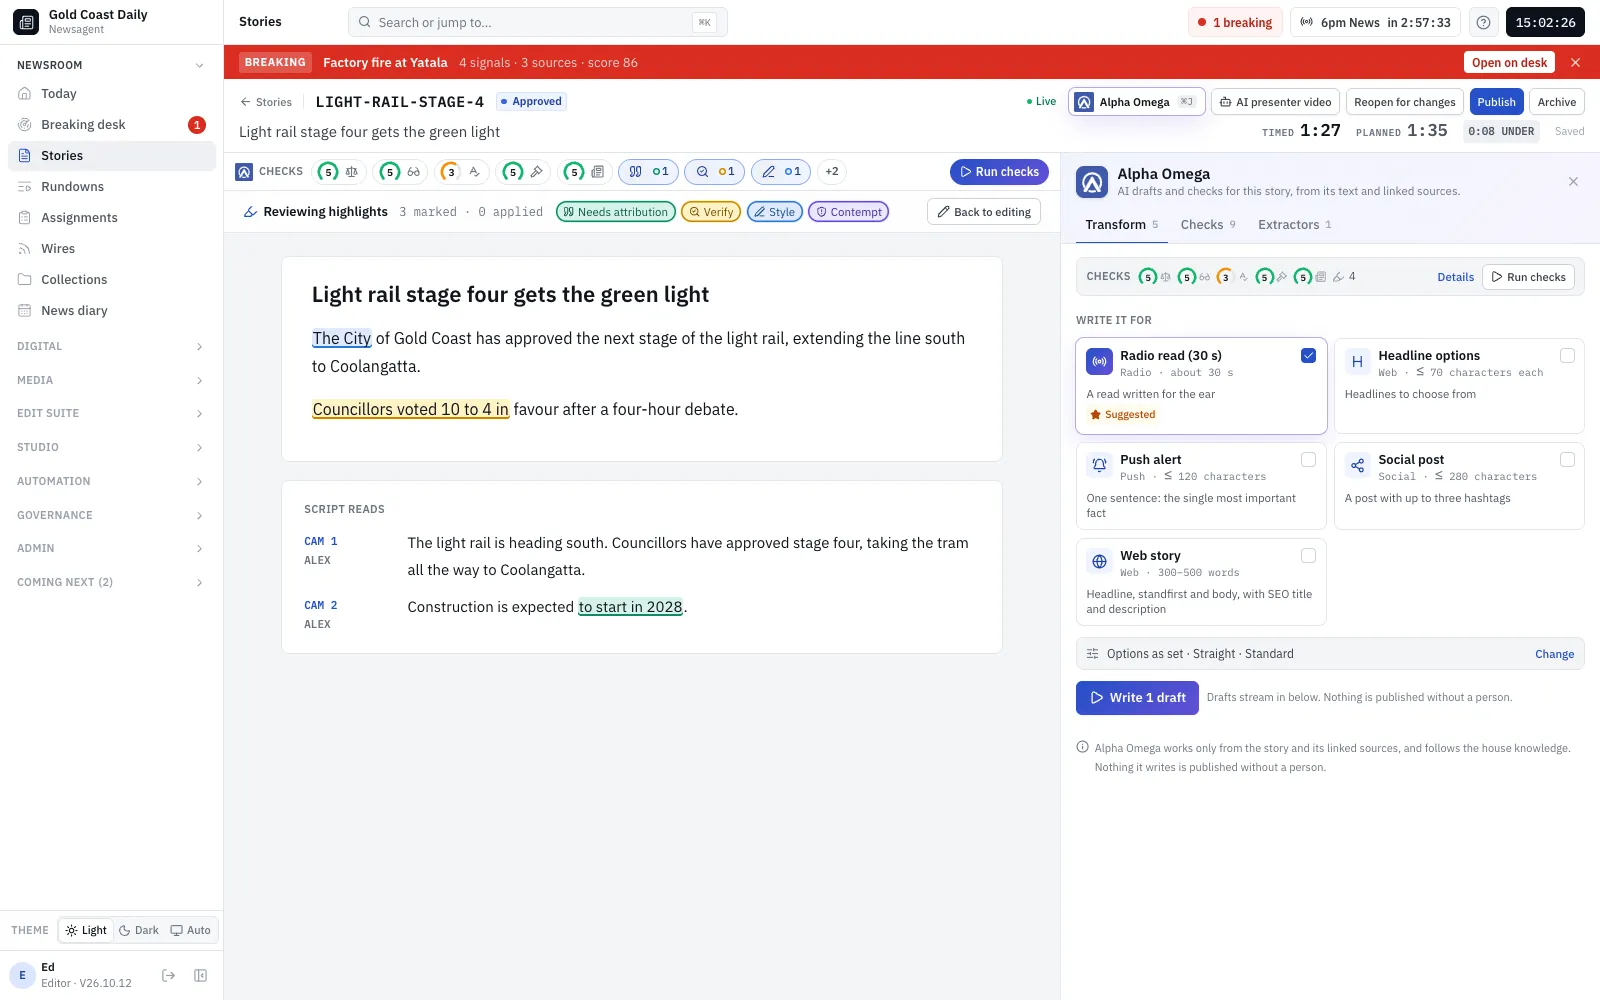1600x1000 pixels.
Task: Check the Push alert option
Action: tap(1308, 459)
